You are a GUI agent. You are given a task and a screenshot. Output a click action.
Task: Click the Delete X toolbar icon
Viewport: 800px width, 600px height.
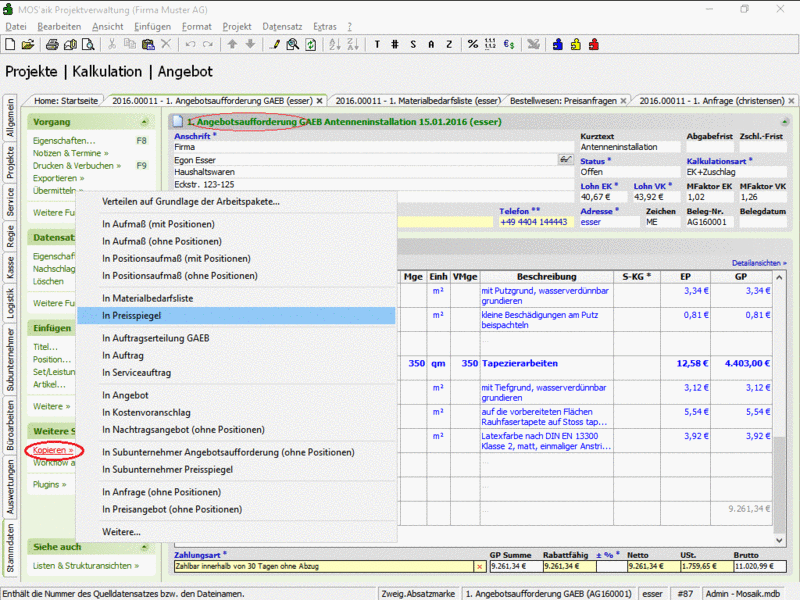point(166,44)
